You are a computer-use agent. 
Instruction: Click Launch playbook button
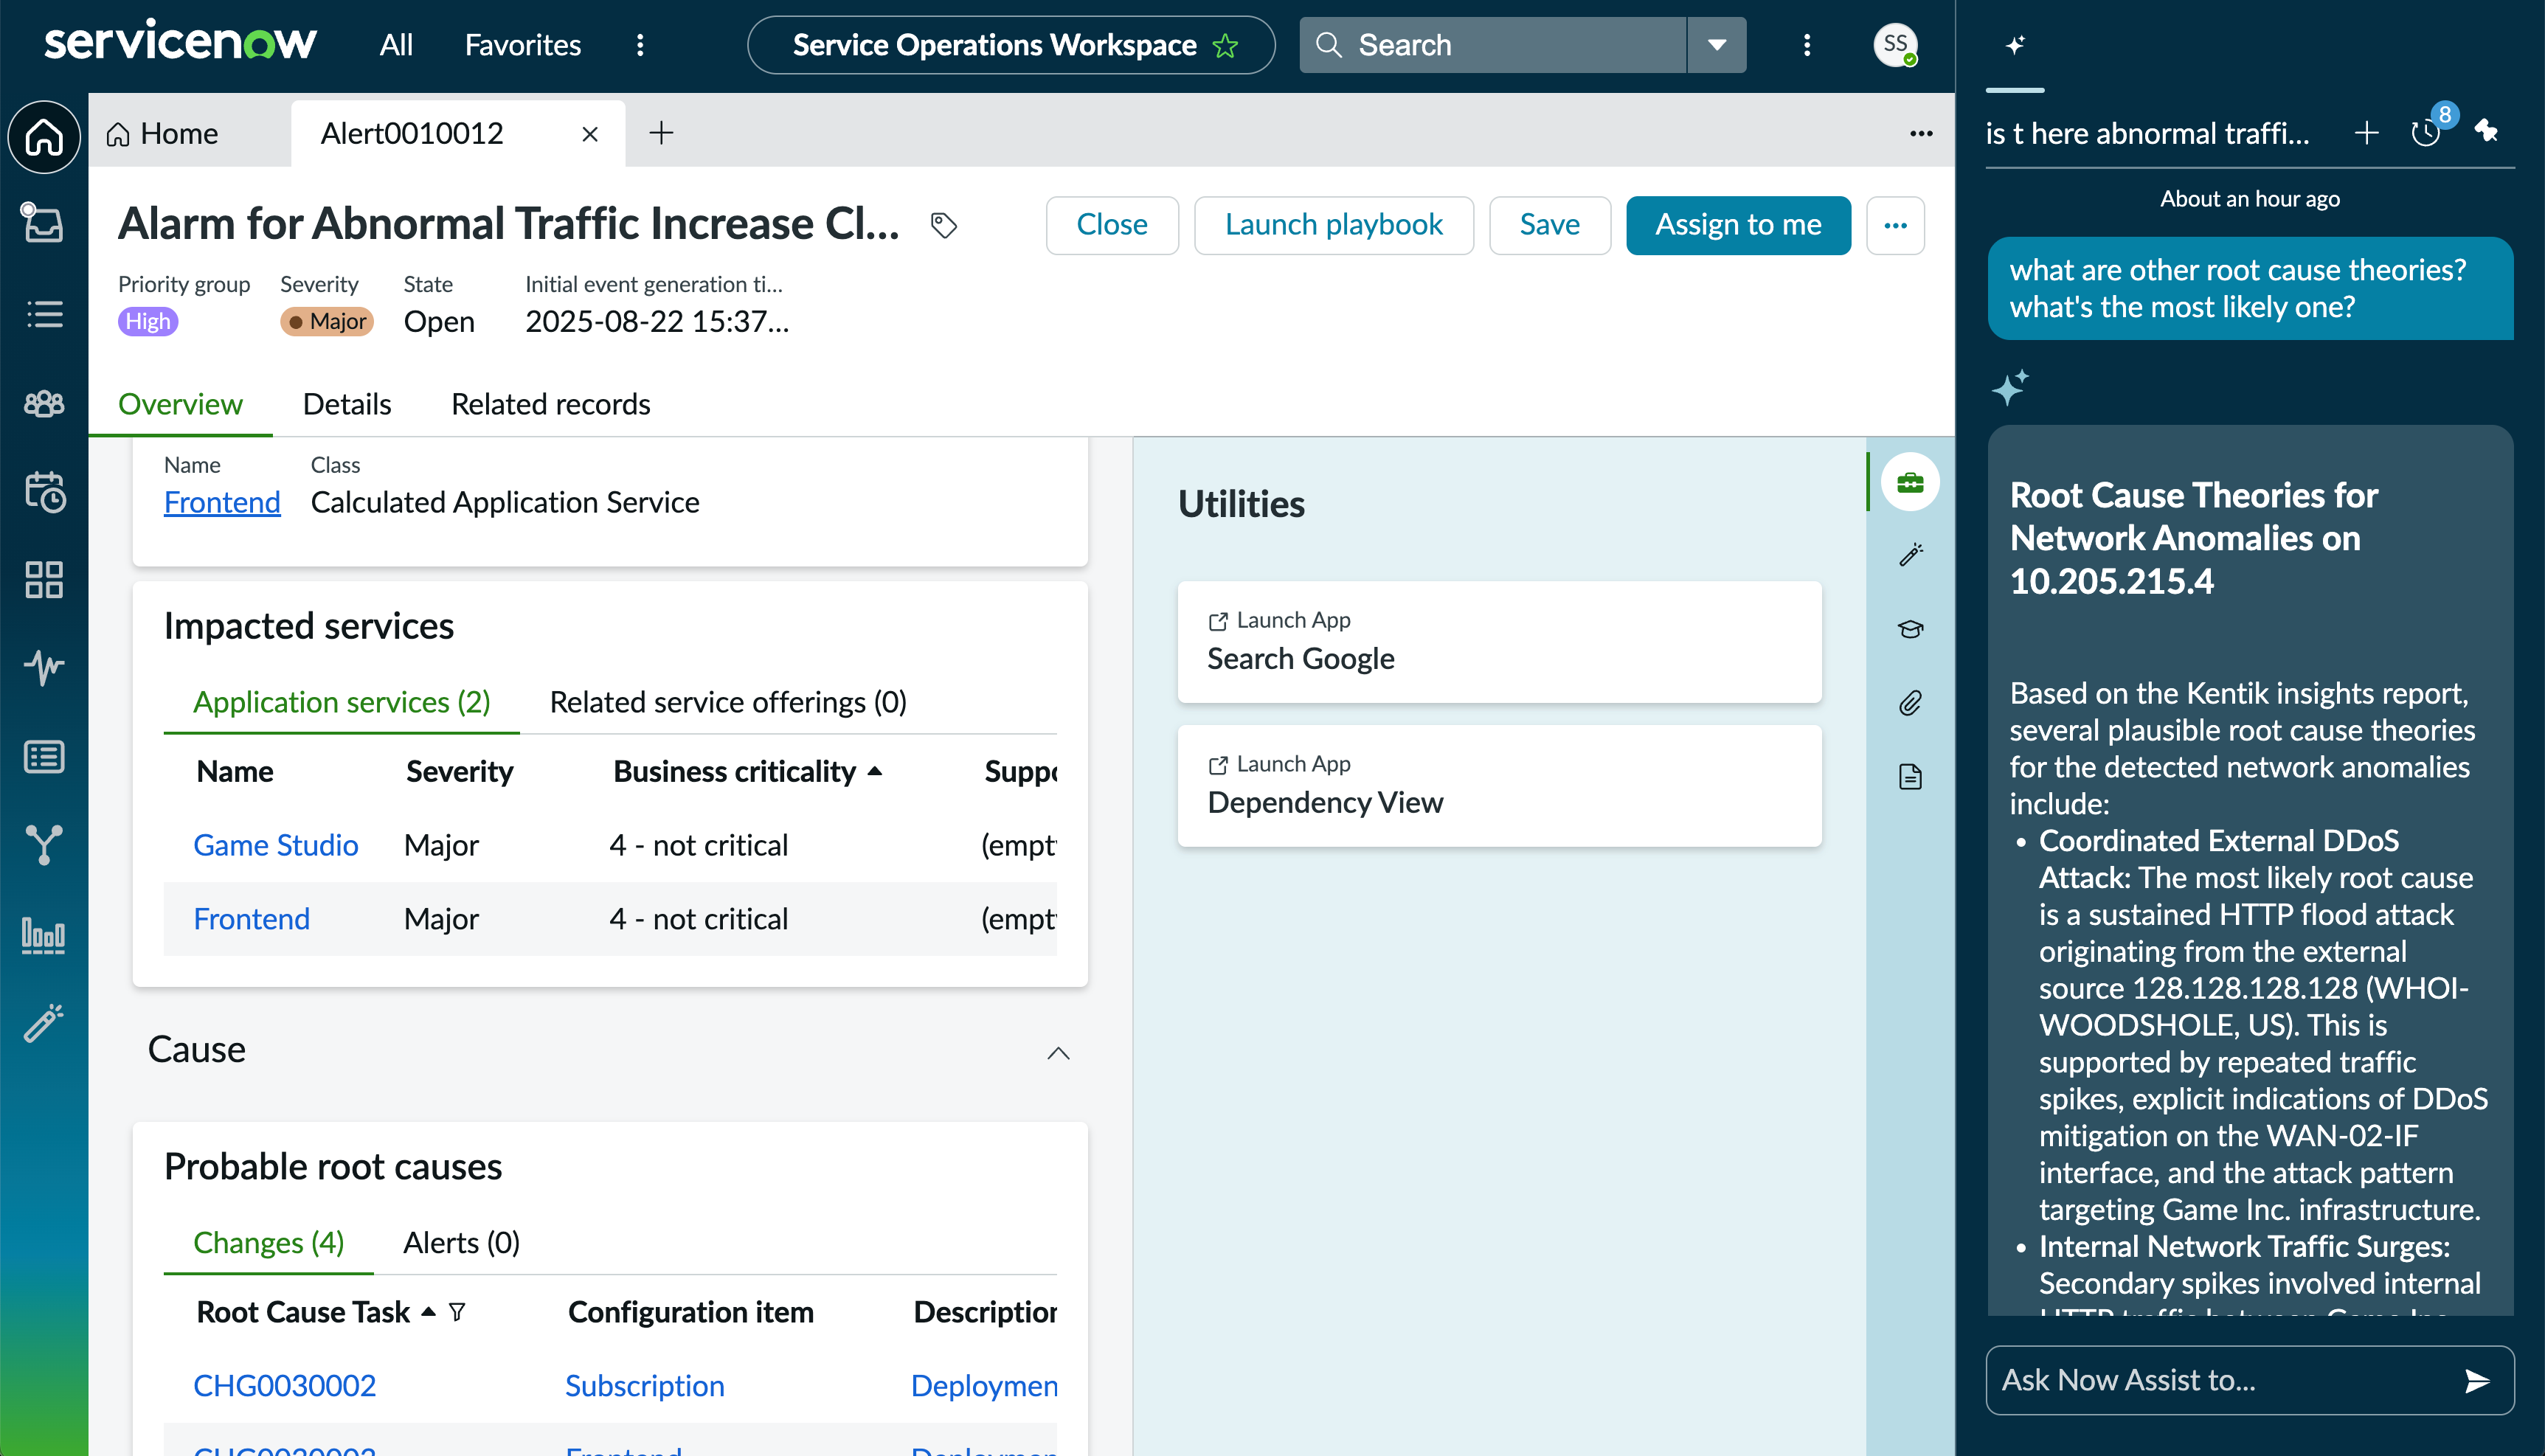point(1333,225)
